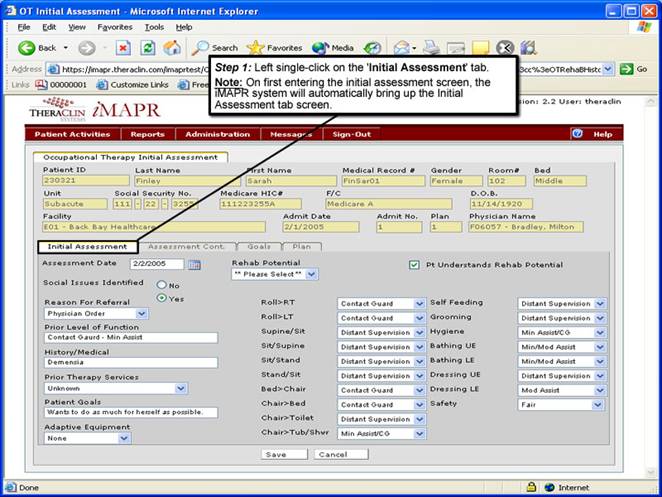Open the Assessment Date calendar picker
This screenshot has height=497, width=662.
(195, 265)
